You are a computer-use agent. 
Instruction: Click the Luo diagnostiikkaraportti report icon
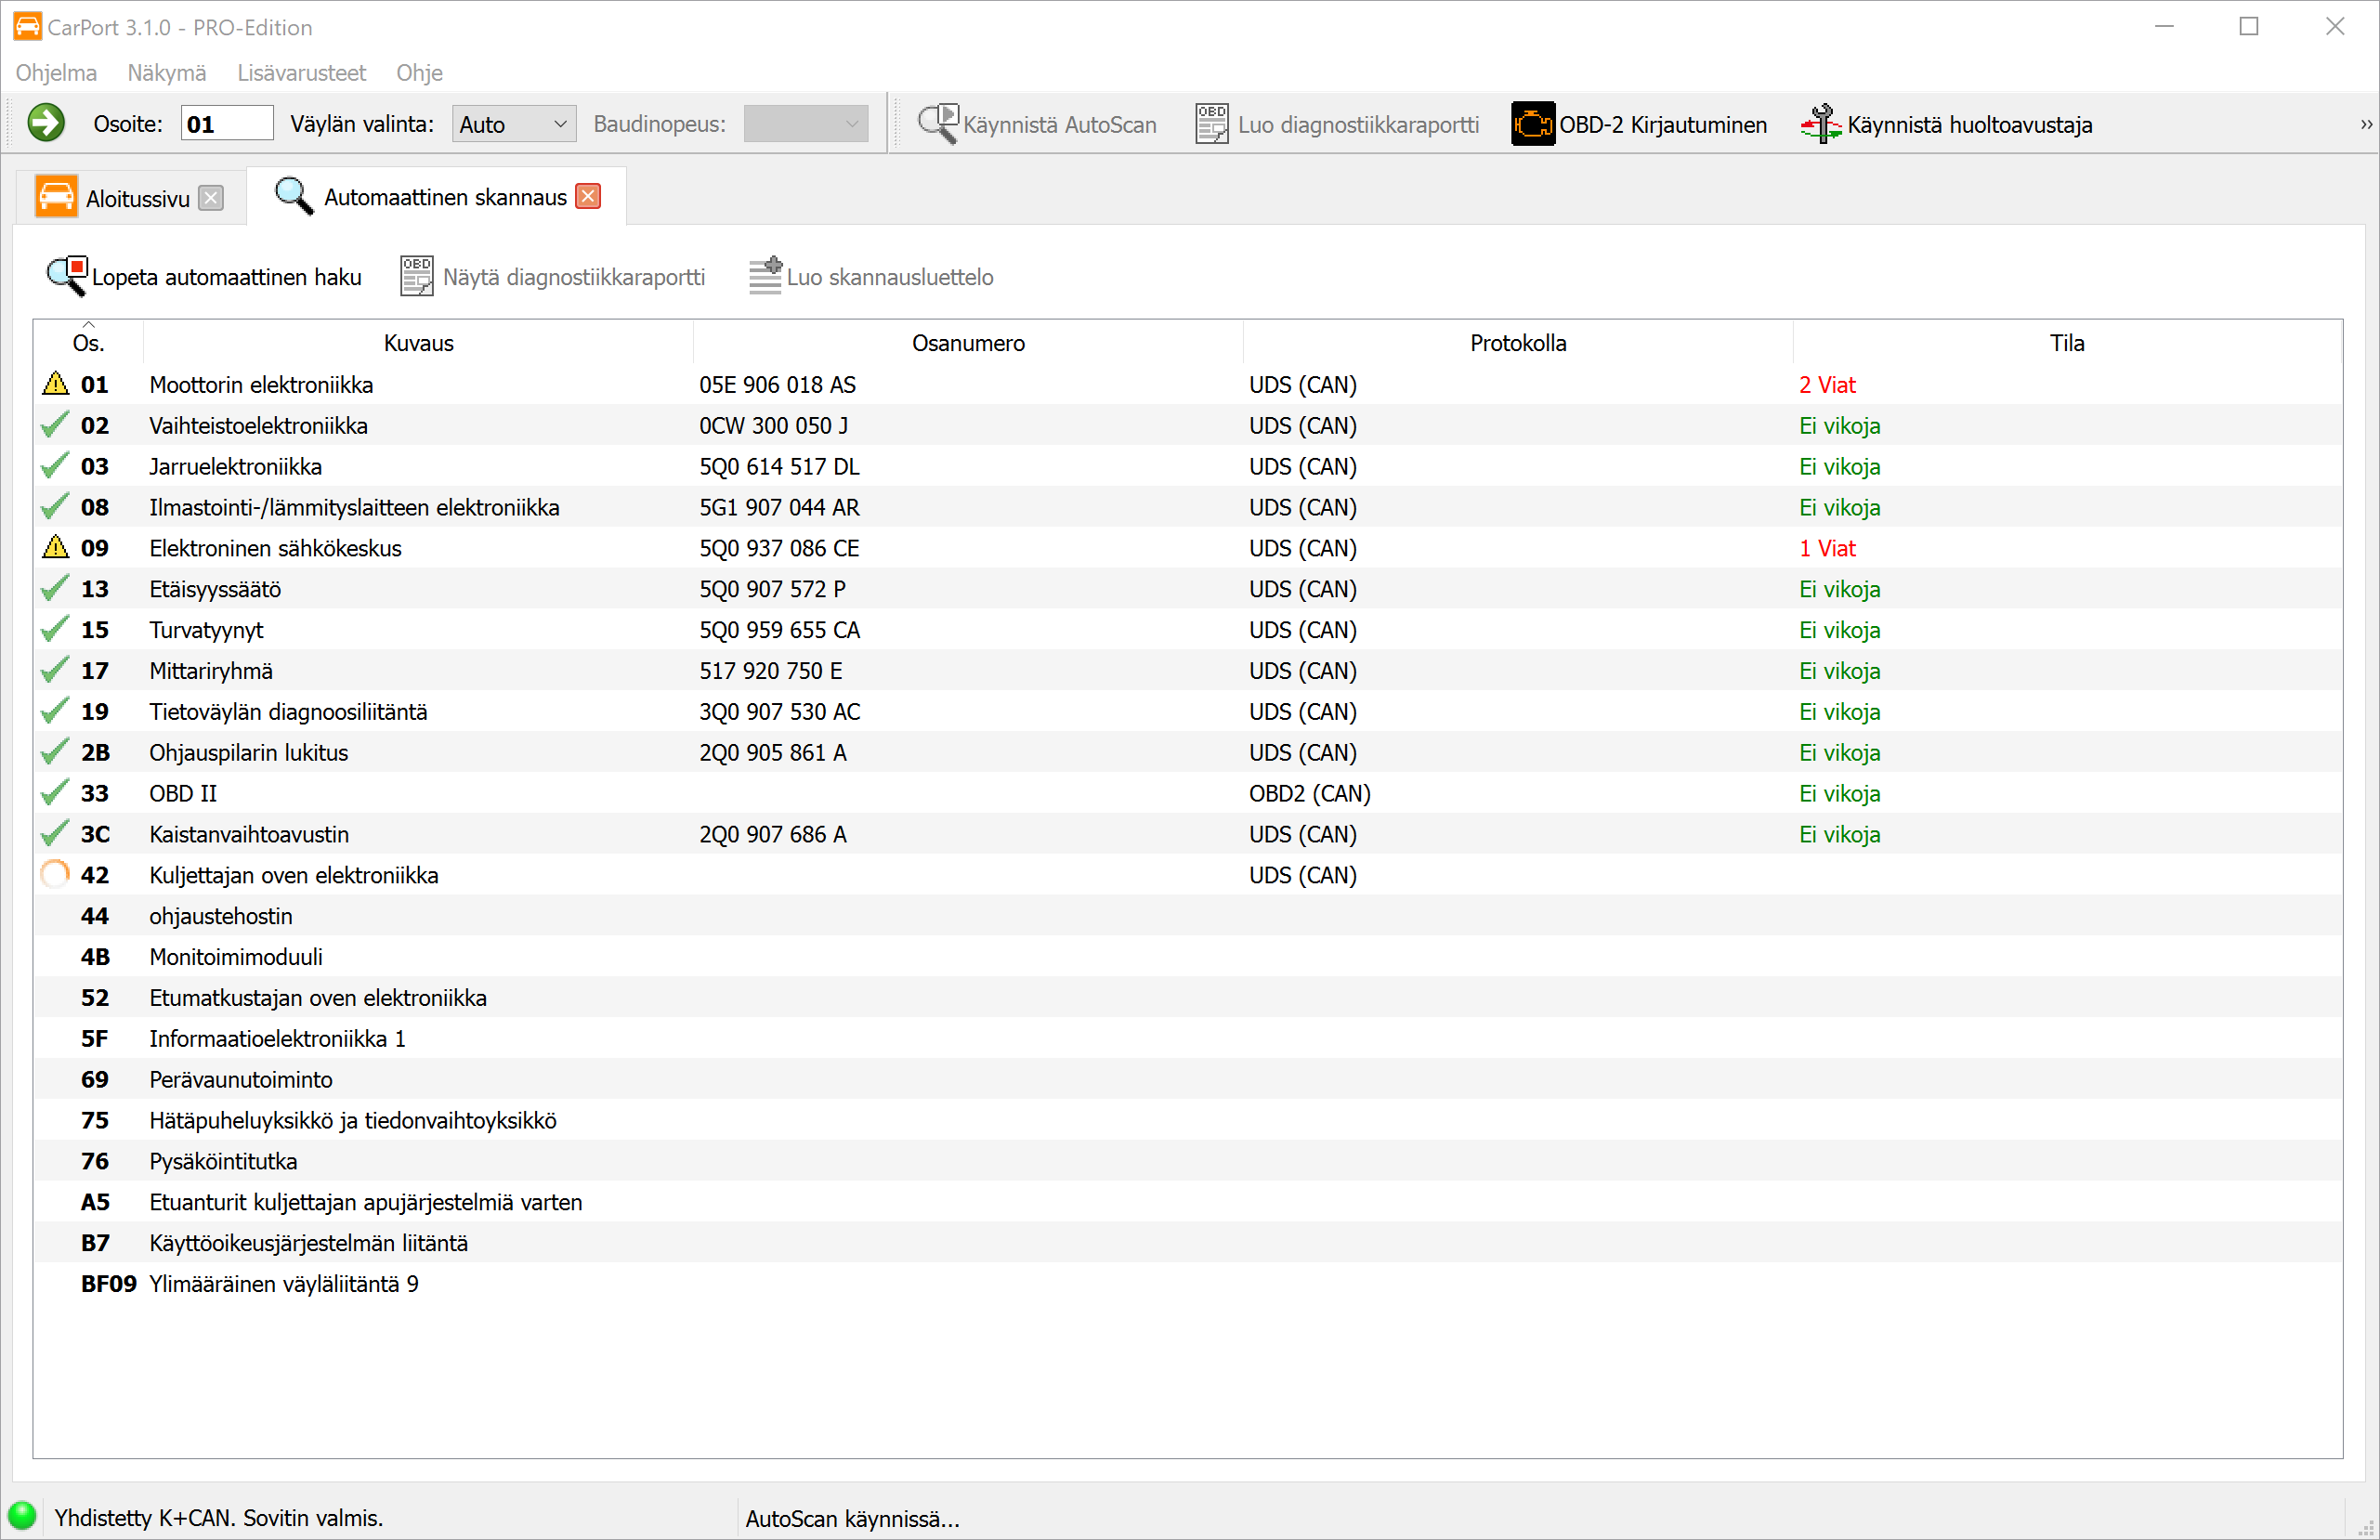coord(1211,124)
